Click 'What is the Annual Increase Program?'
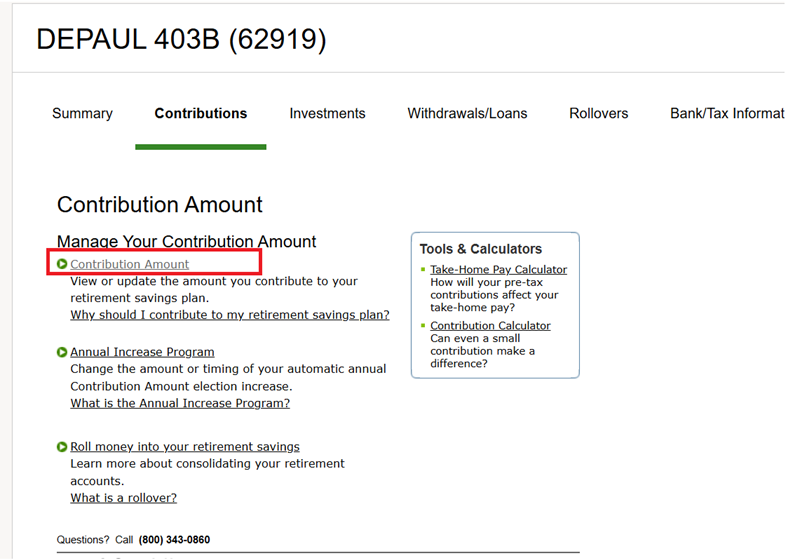Screen dimensions: 787x559 click(180, 403)
